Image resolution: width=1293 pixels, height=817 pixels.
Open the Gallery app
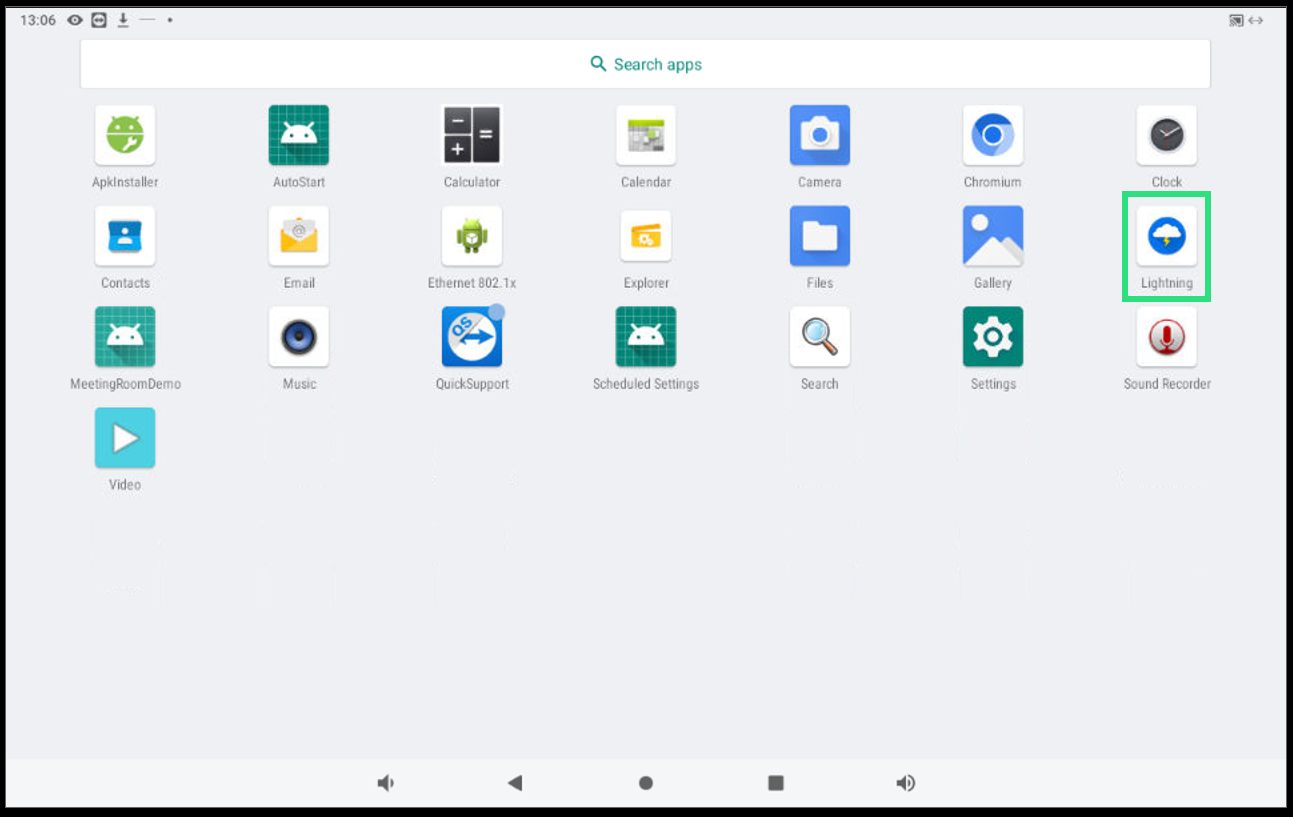click(x=993, y=236)
